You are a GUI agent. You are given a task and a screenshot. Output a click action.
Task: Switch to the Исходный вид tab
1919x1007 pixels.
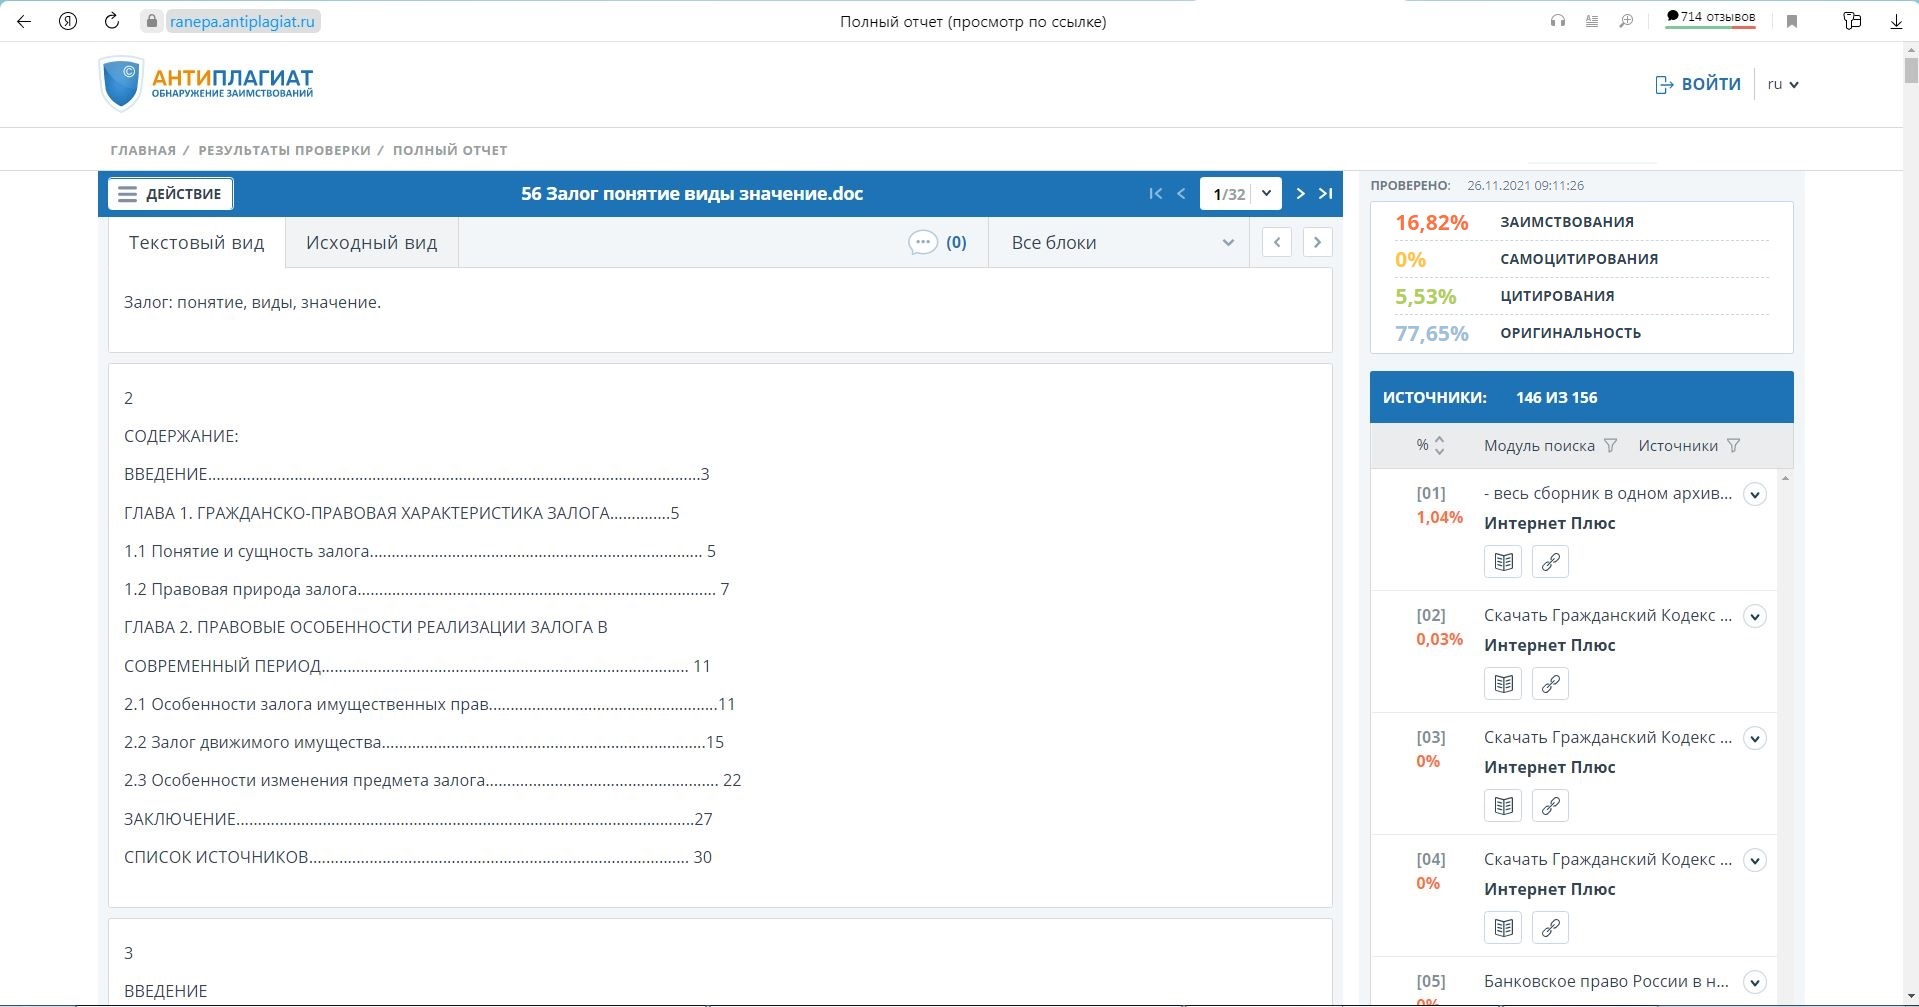coord(371,243)
